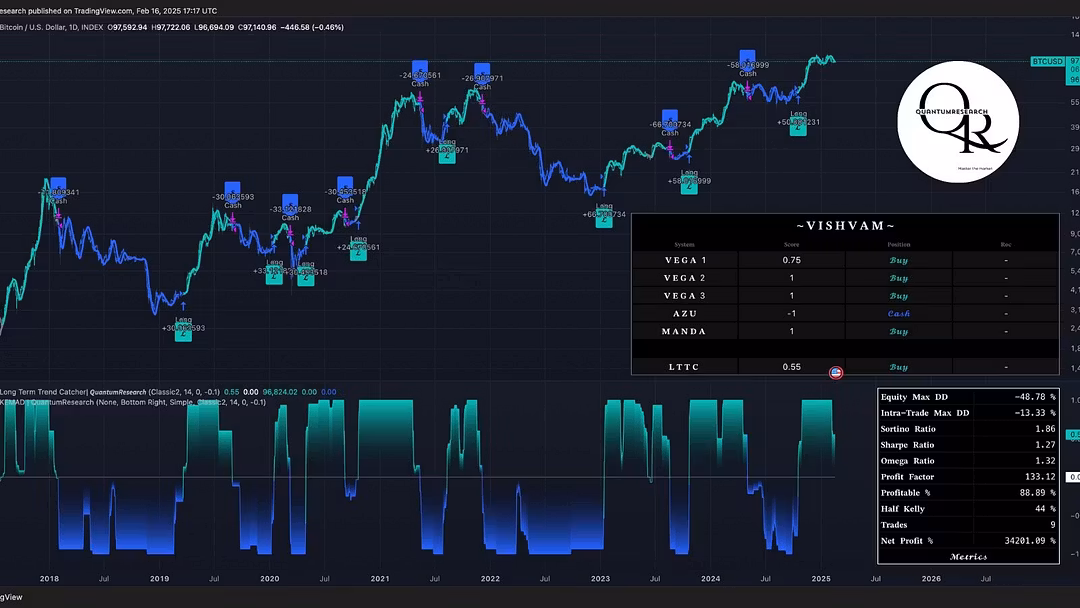This screenshot has width=1080, height=608.
Task: Select the KEMAD QuantumResearch indicator legend
Action: tap(50, 402)
